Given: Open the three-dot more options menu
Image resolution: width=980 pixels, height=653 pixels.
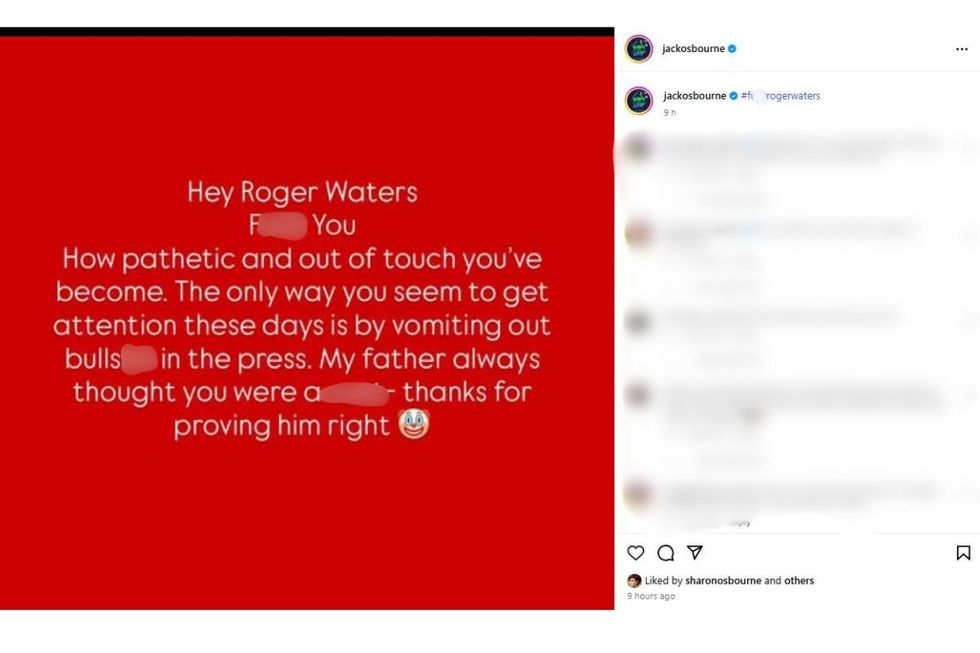Looking at the screenshot, I should 961,49.
